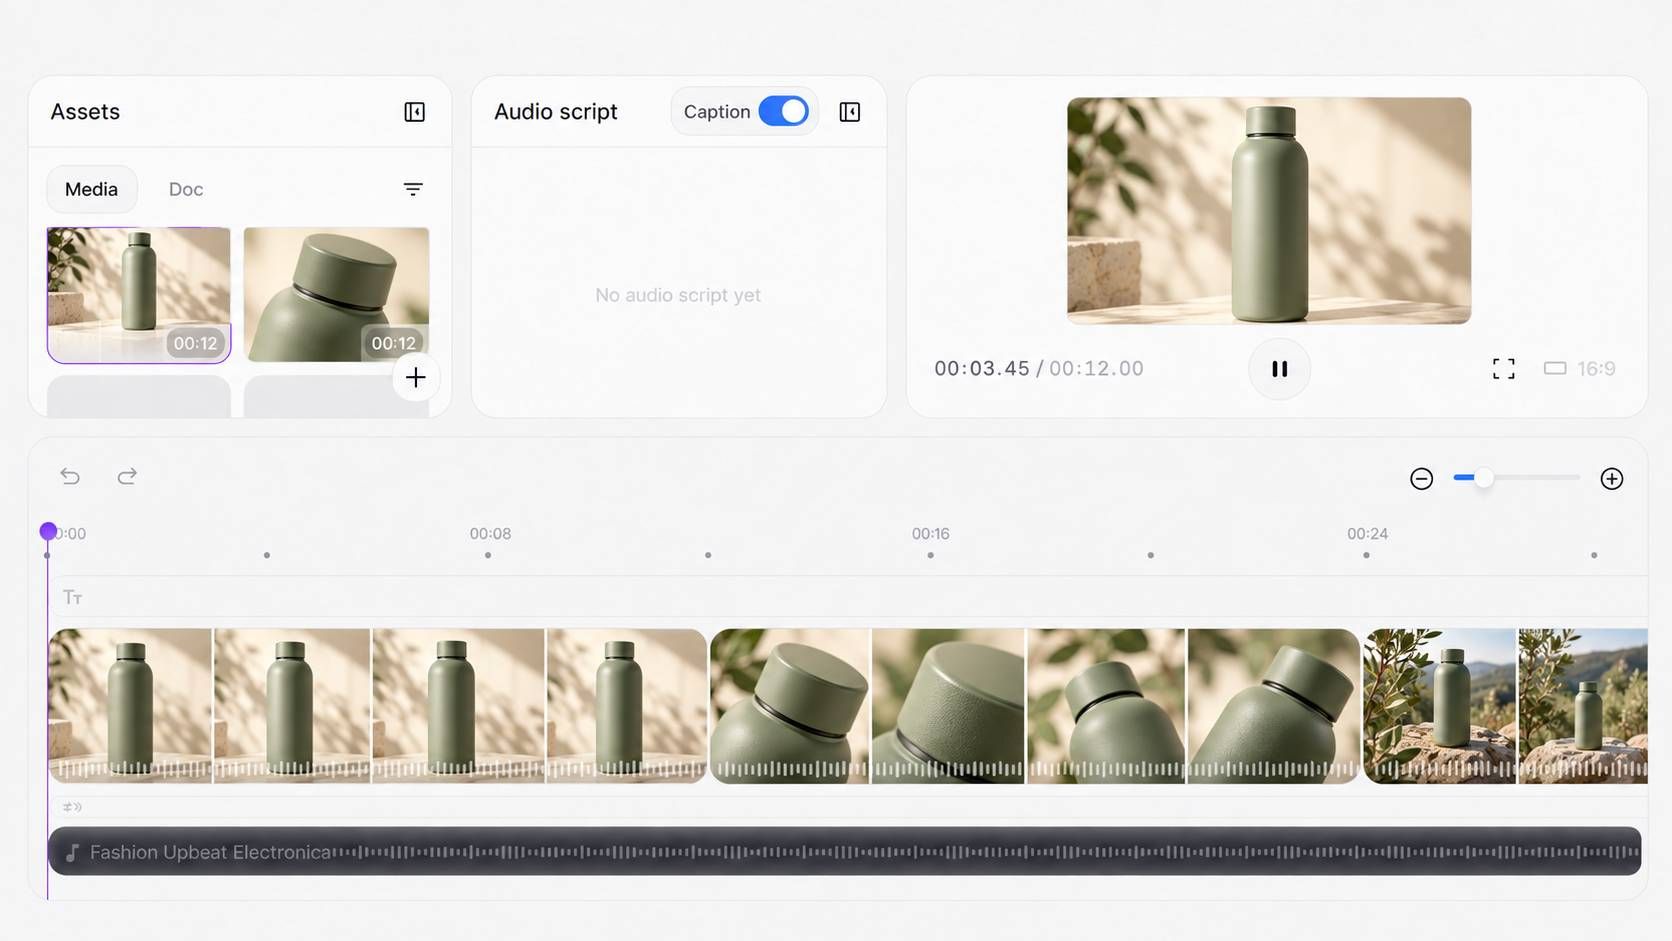The image size is (1672, 941).
Task: Zoom in the timeline
Action: pos(1611,479)
